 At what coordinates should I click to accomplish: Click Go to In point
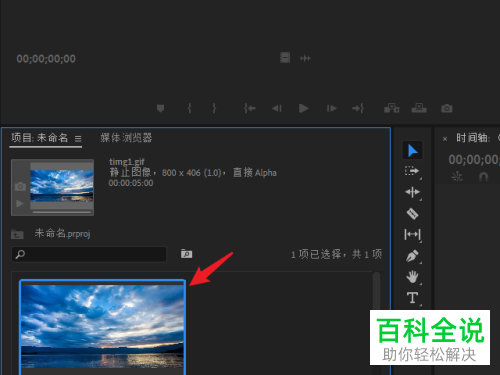click(250, 108)
